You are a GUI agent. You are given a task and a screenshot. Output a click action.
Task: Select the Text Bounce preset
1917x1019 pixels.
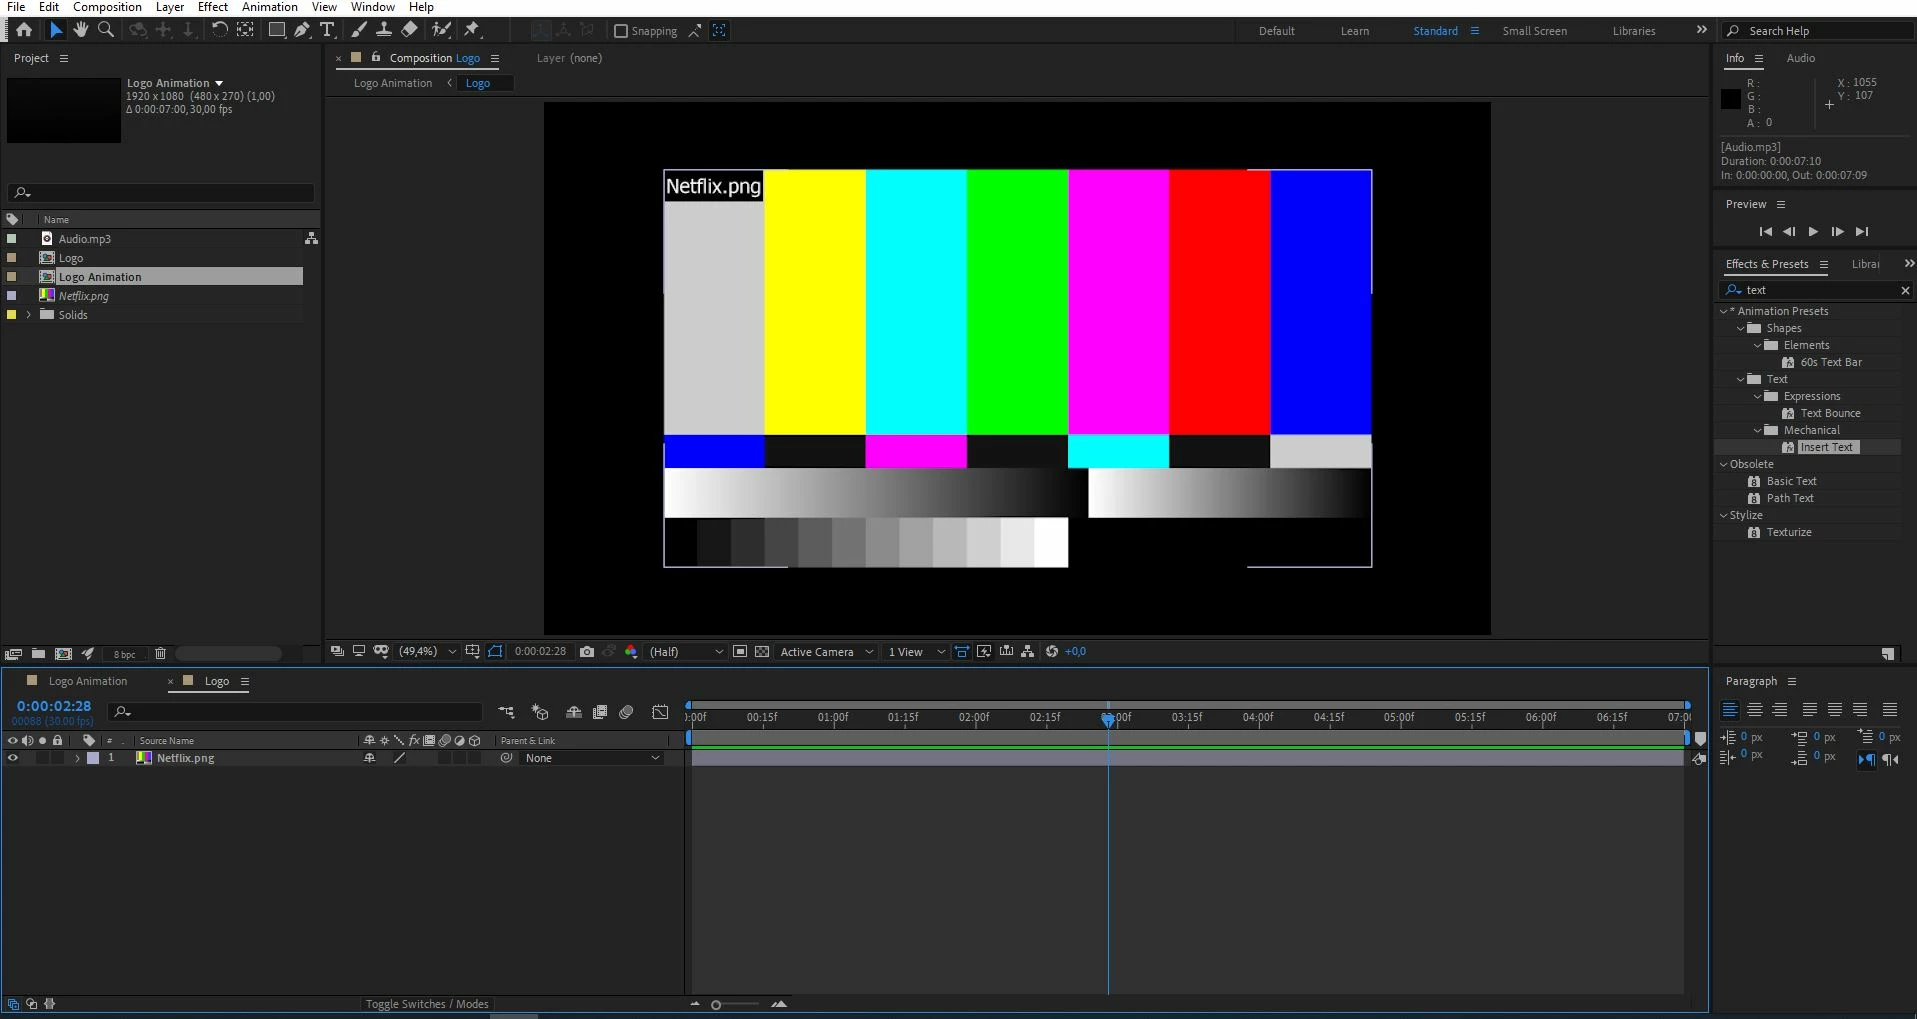1830,413
